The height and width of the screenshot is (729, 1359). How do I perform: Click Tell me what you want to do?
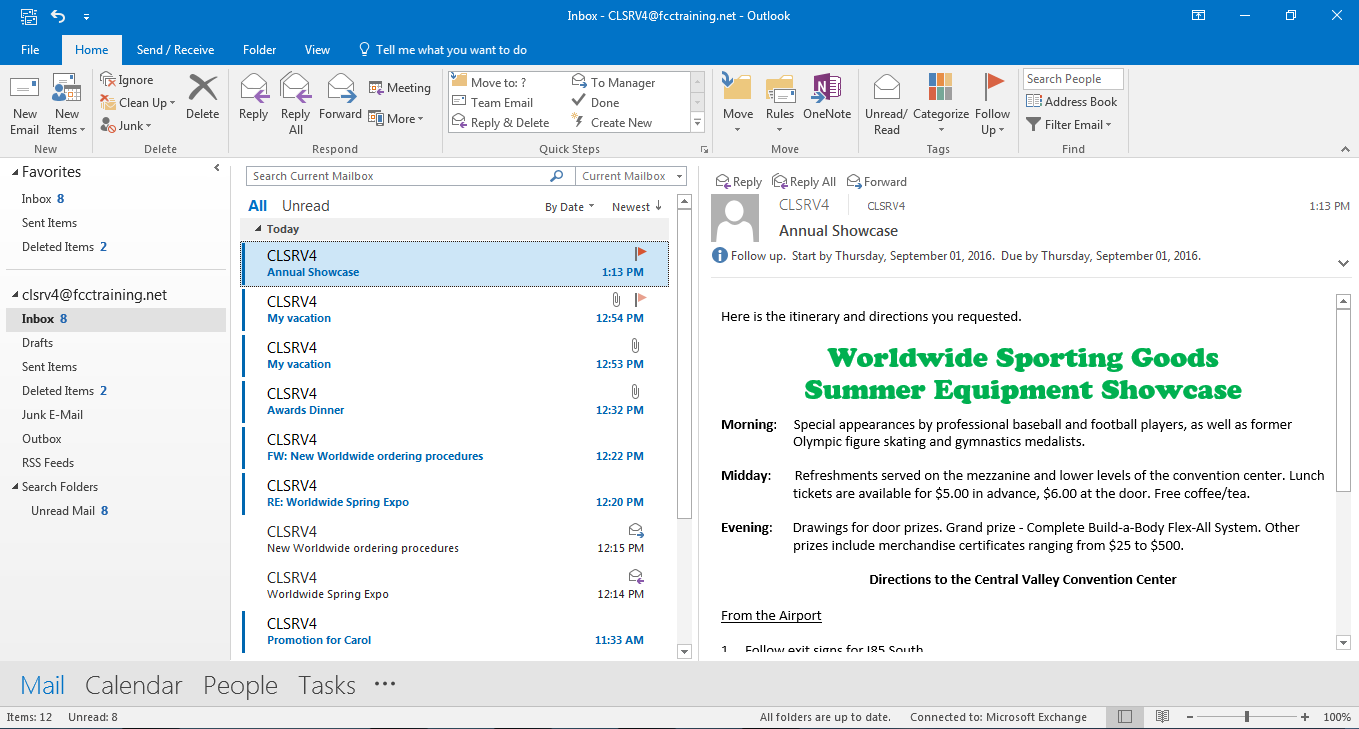point(442,50)
